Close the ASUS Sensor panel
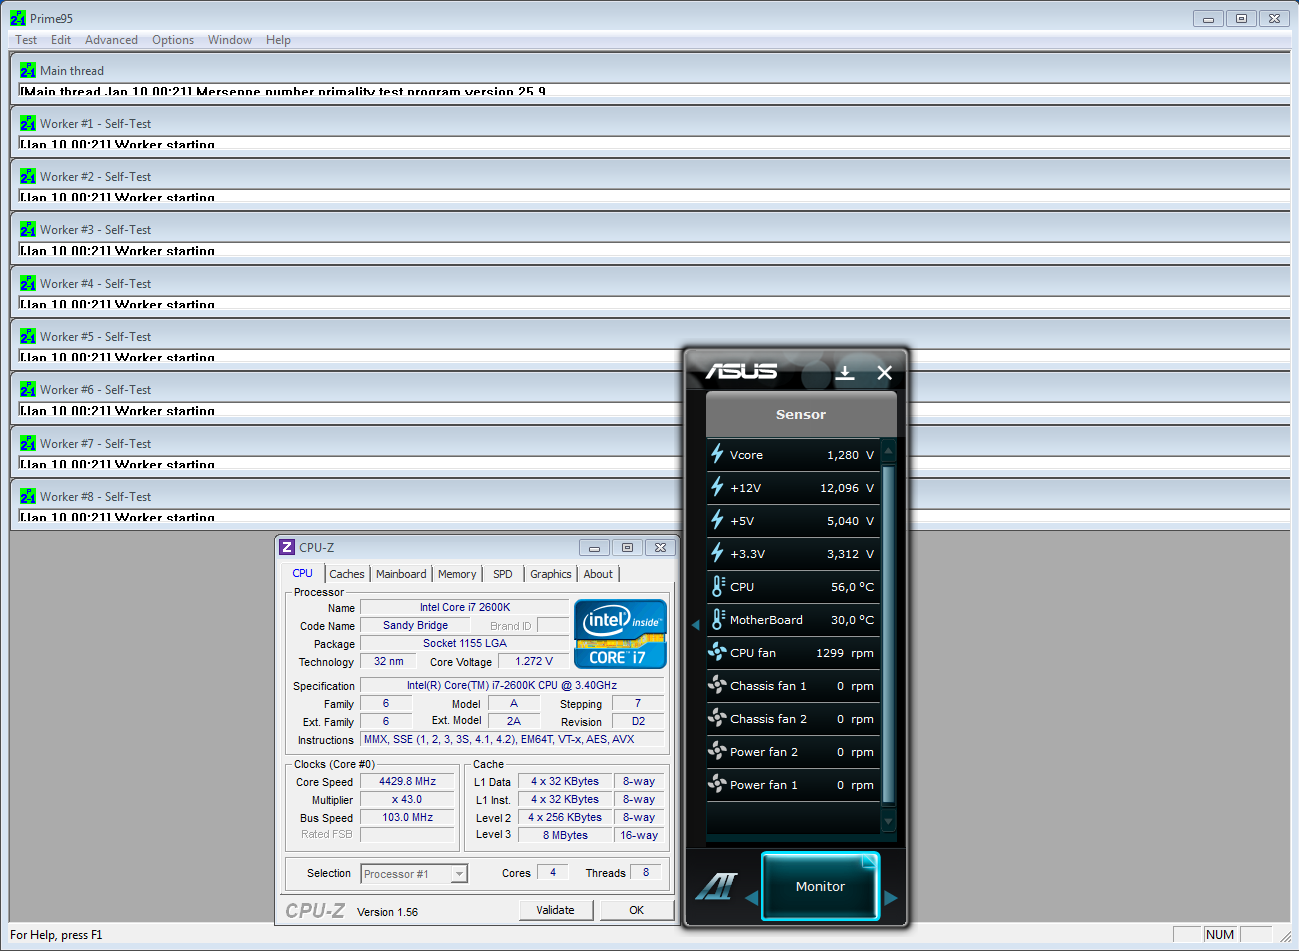 coord(884,372)
